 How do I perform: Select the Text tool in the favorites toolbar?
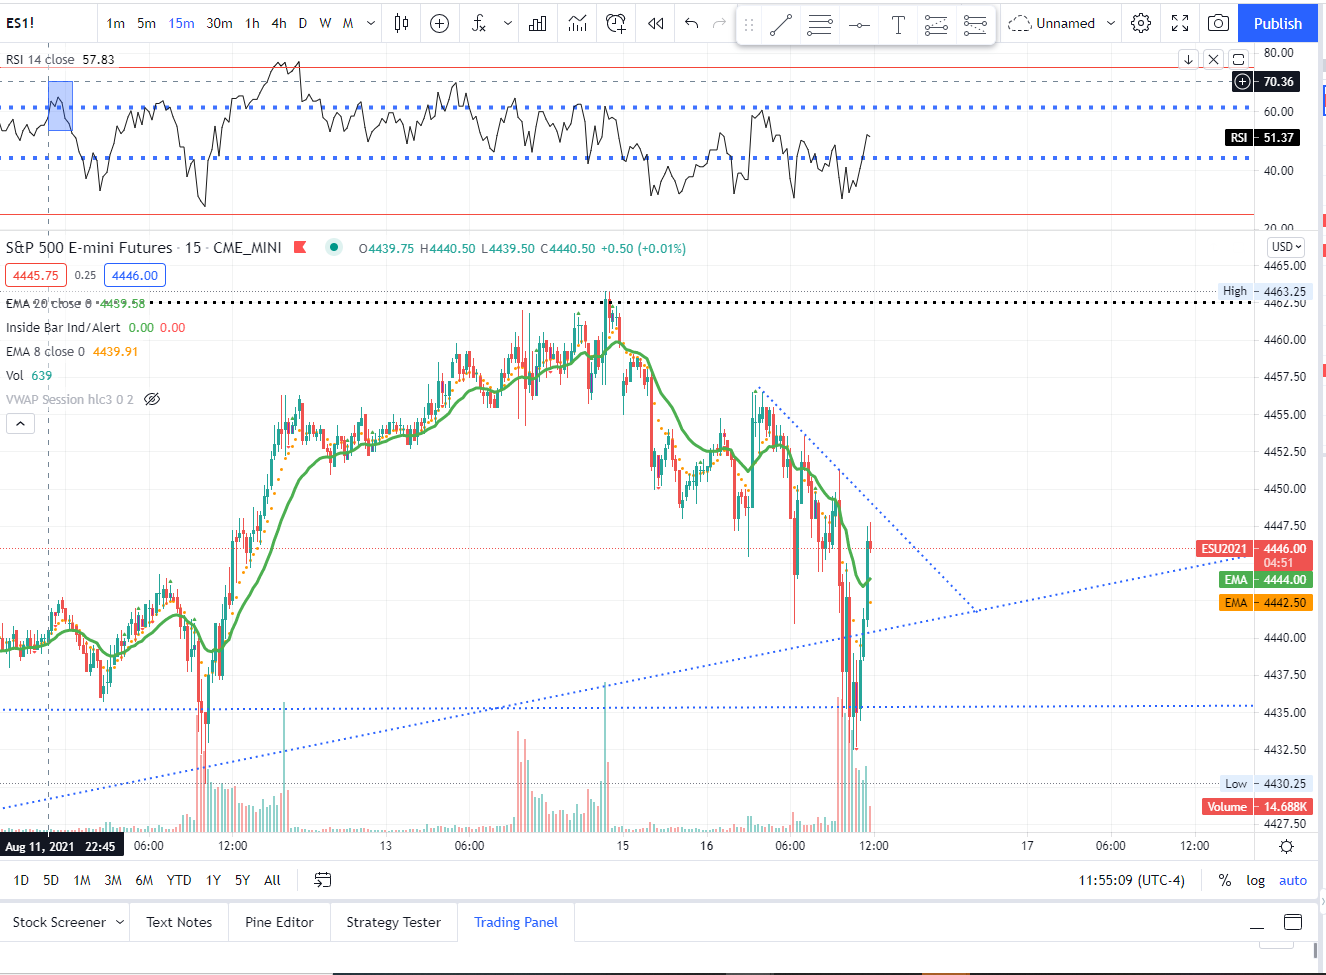pos(898,25)
